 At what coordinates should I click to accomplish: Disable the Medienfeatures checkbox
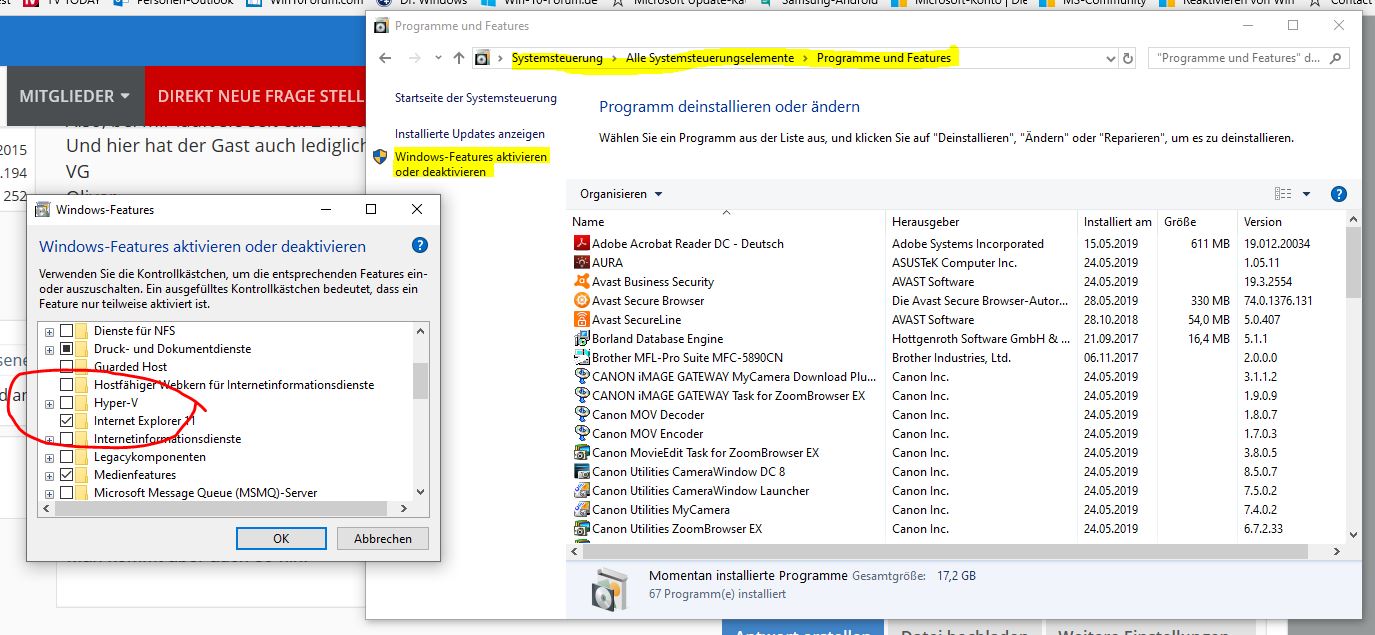[x=67, y=475]
